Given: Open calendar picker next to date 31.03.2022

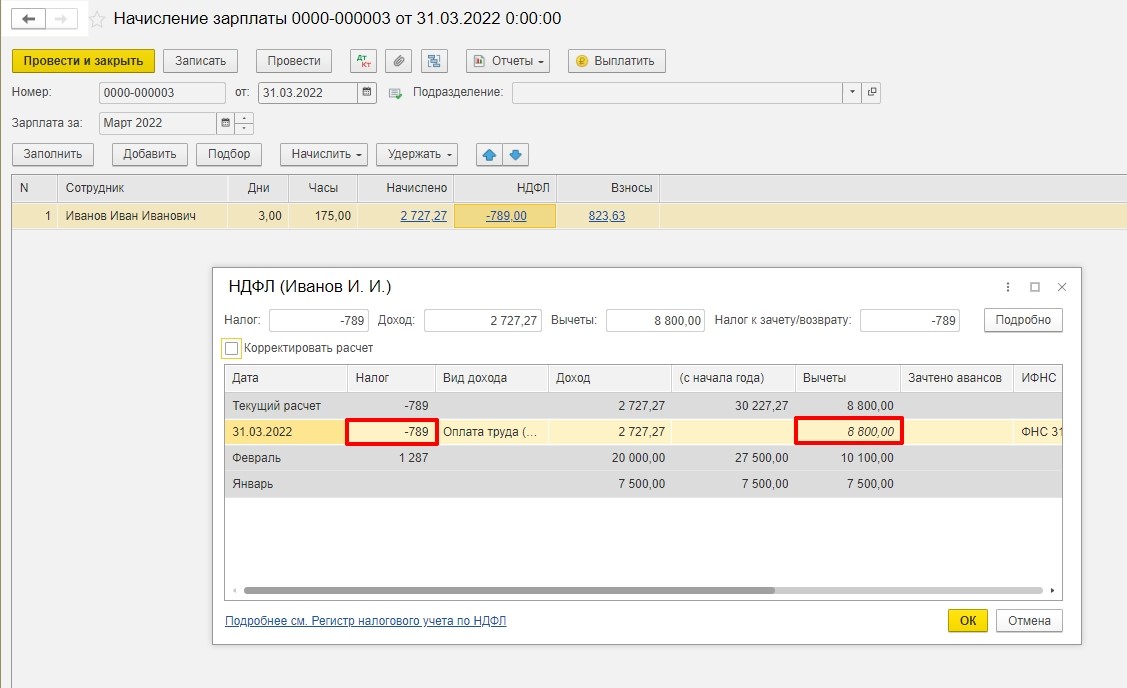Looking at the screenshot, I should click(x=367, y=92).
